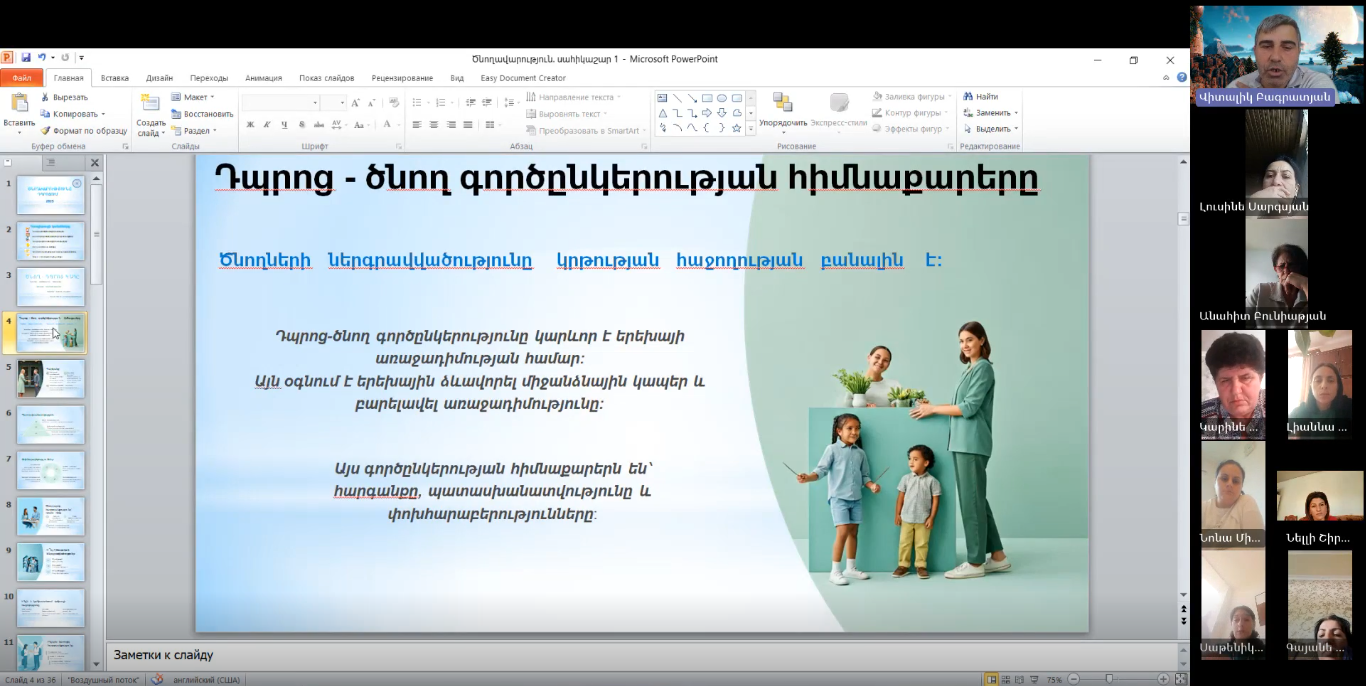Center text in paragraph group
Image resolution: width=1366 pixels, height=686 pixels.
tap(434, 125)
